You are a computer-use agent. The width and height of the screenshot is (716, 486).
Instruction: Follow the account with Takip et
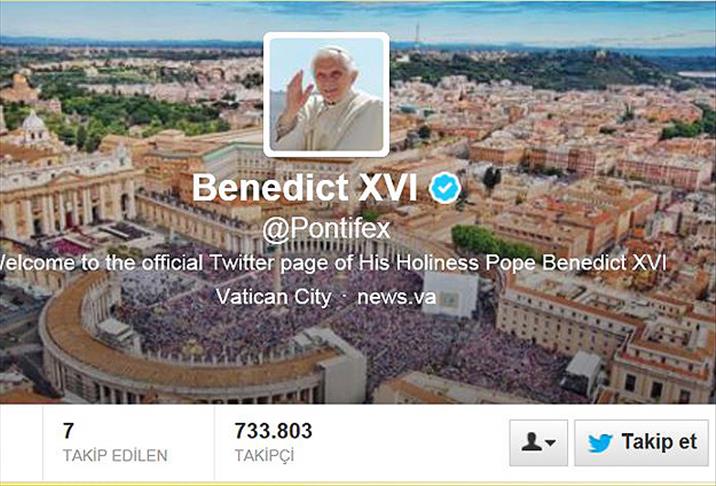pos(641,443)
